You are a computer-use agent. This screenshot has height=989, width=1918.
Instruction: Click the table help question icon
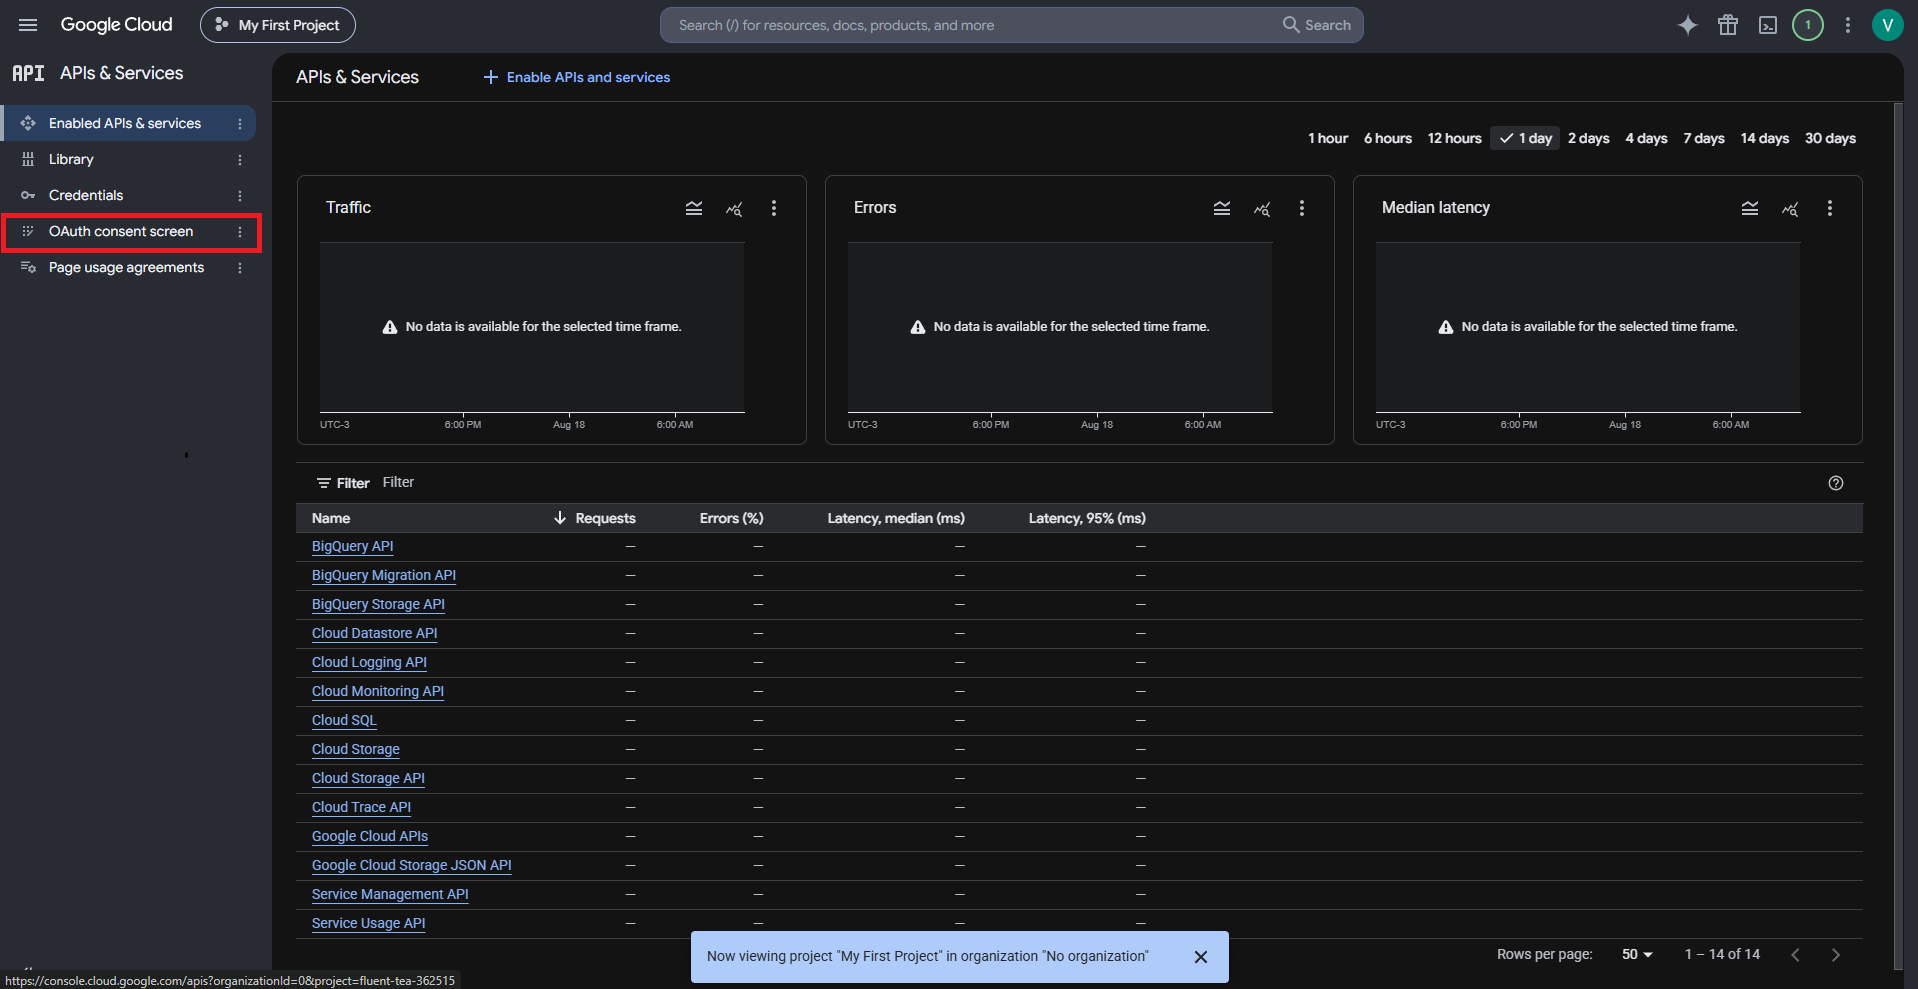pos(1836,483)
